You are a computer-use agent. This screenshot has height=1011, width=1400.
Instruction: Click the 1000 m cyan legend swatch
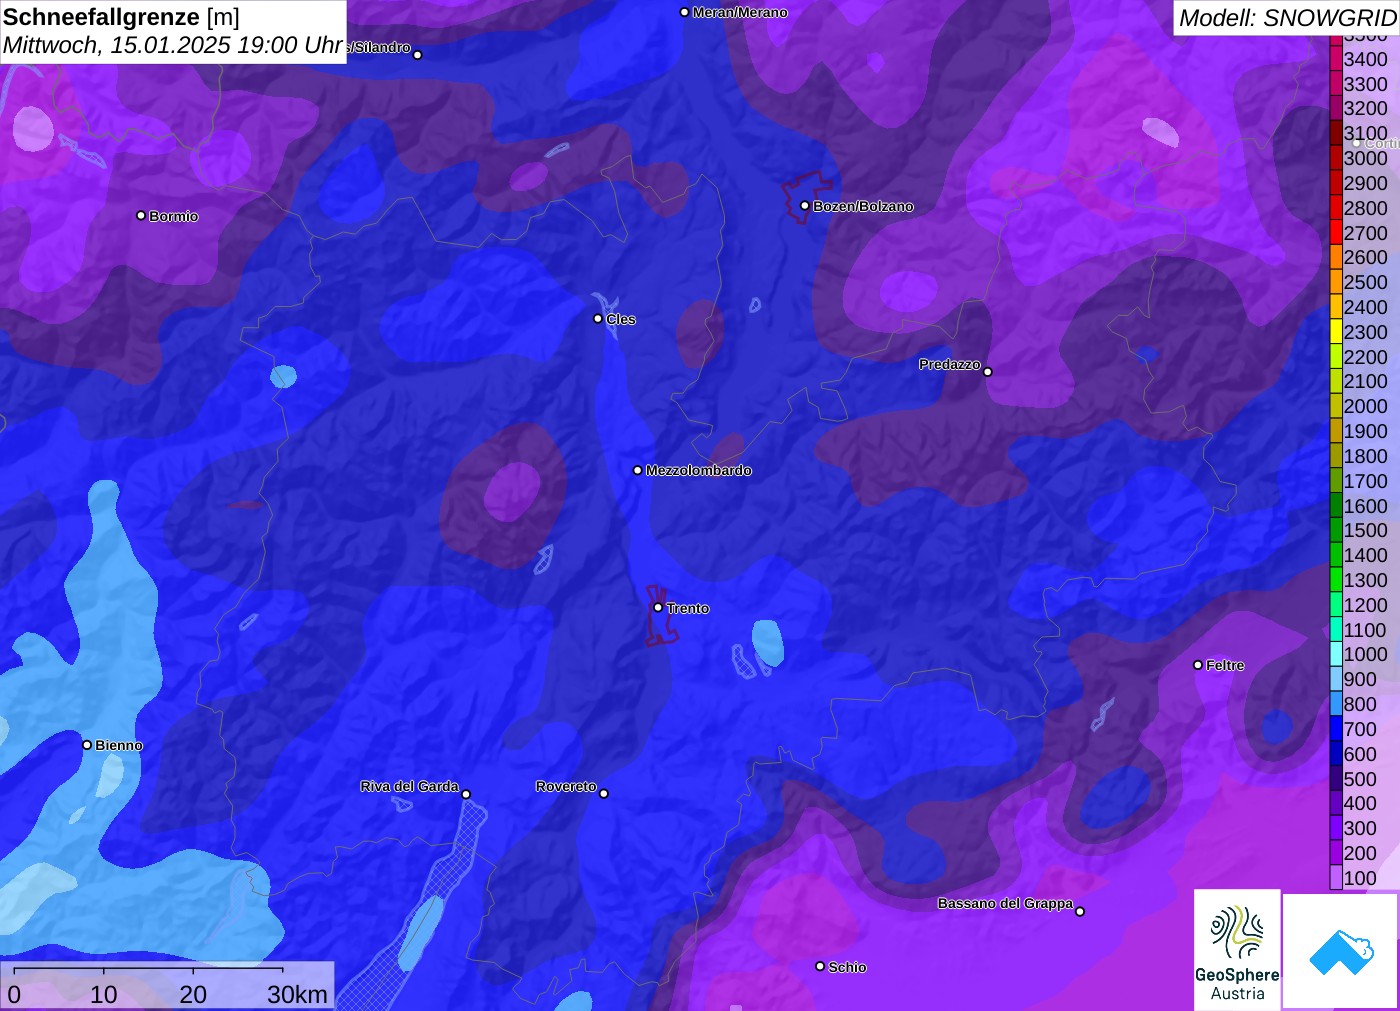(1336, 654)
